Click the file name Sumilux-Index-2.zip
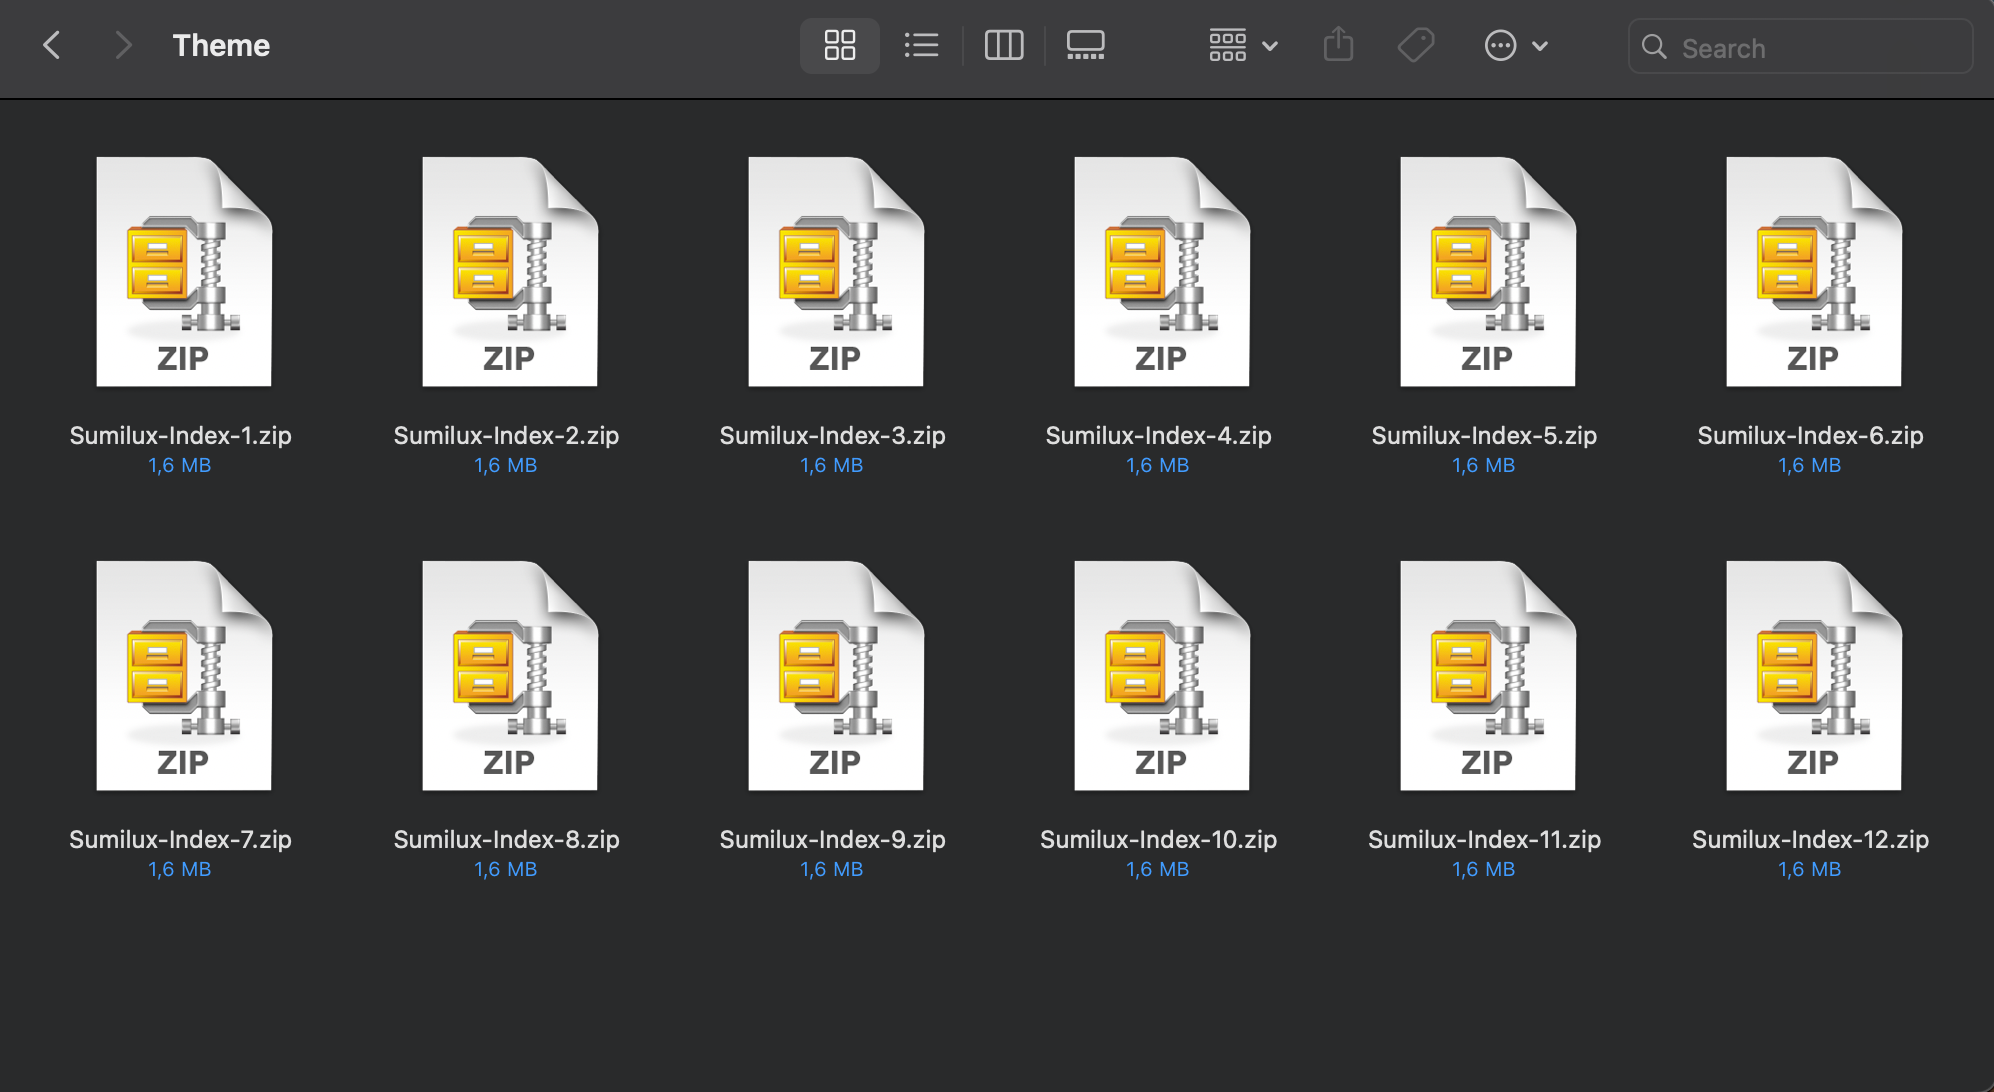Screen dimensions: 1994x1092 tap(506, 436)
